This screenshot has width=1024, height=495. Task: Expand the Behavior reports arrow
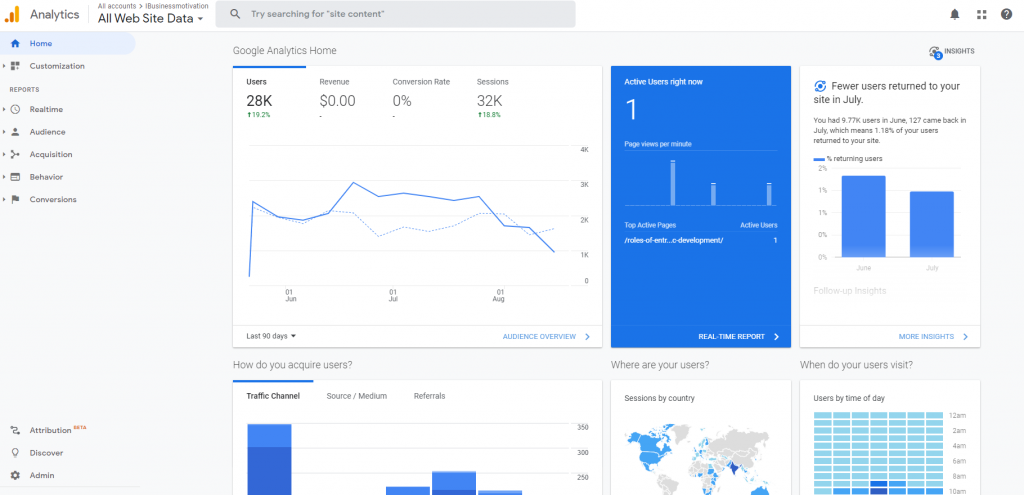(x=4, y=177)
